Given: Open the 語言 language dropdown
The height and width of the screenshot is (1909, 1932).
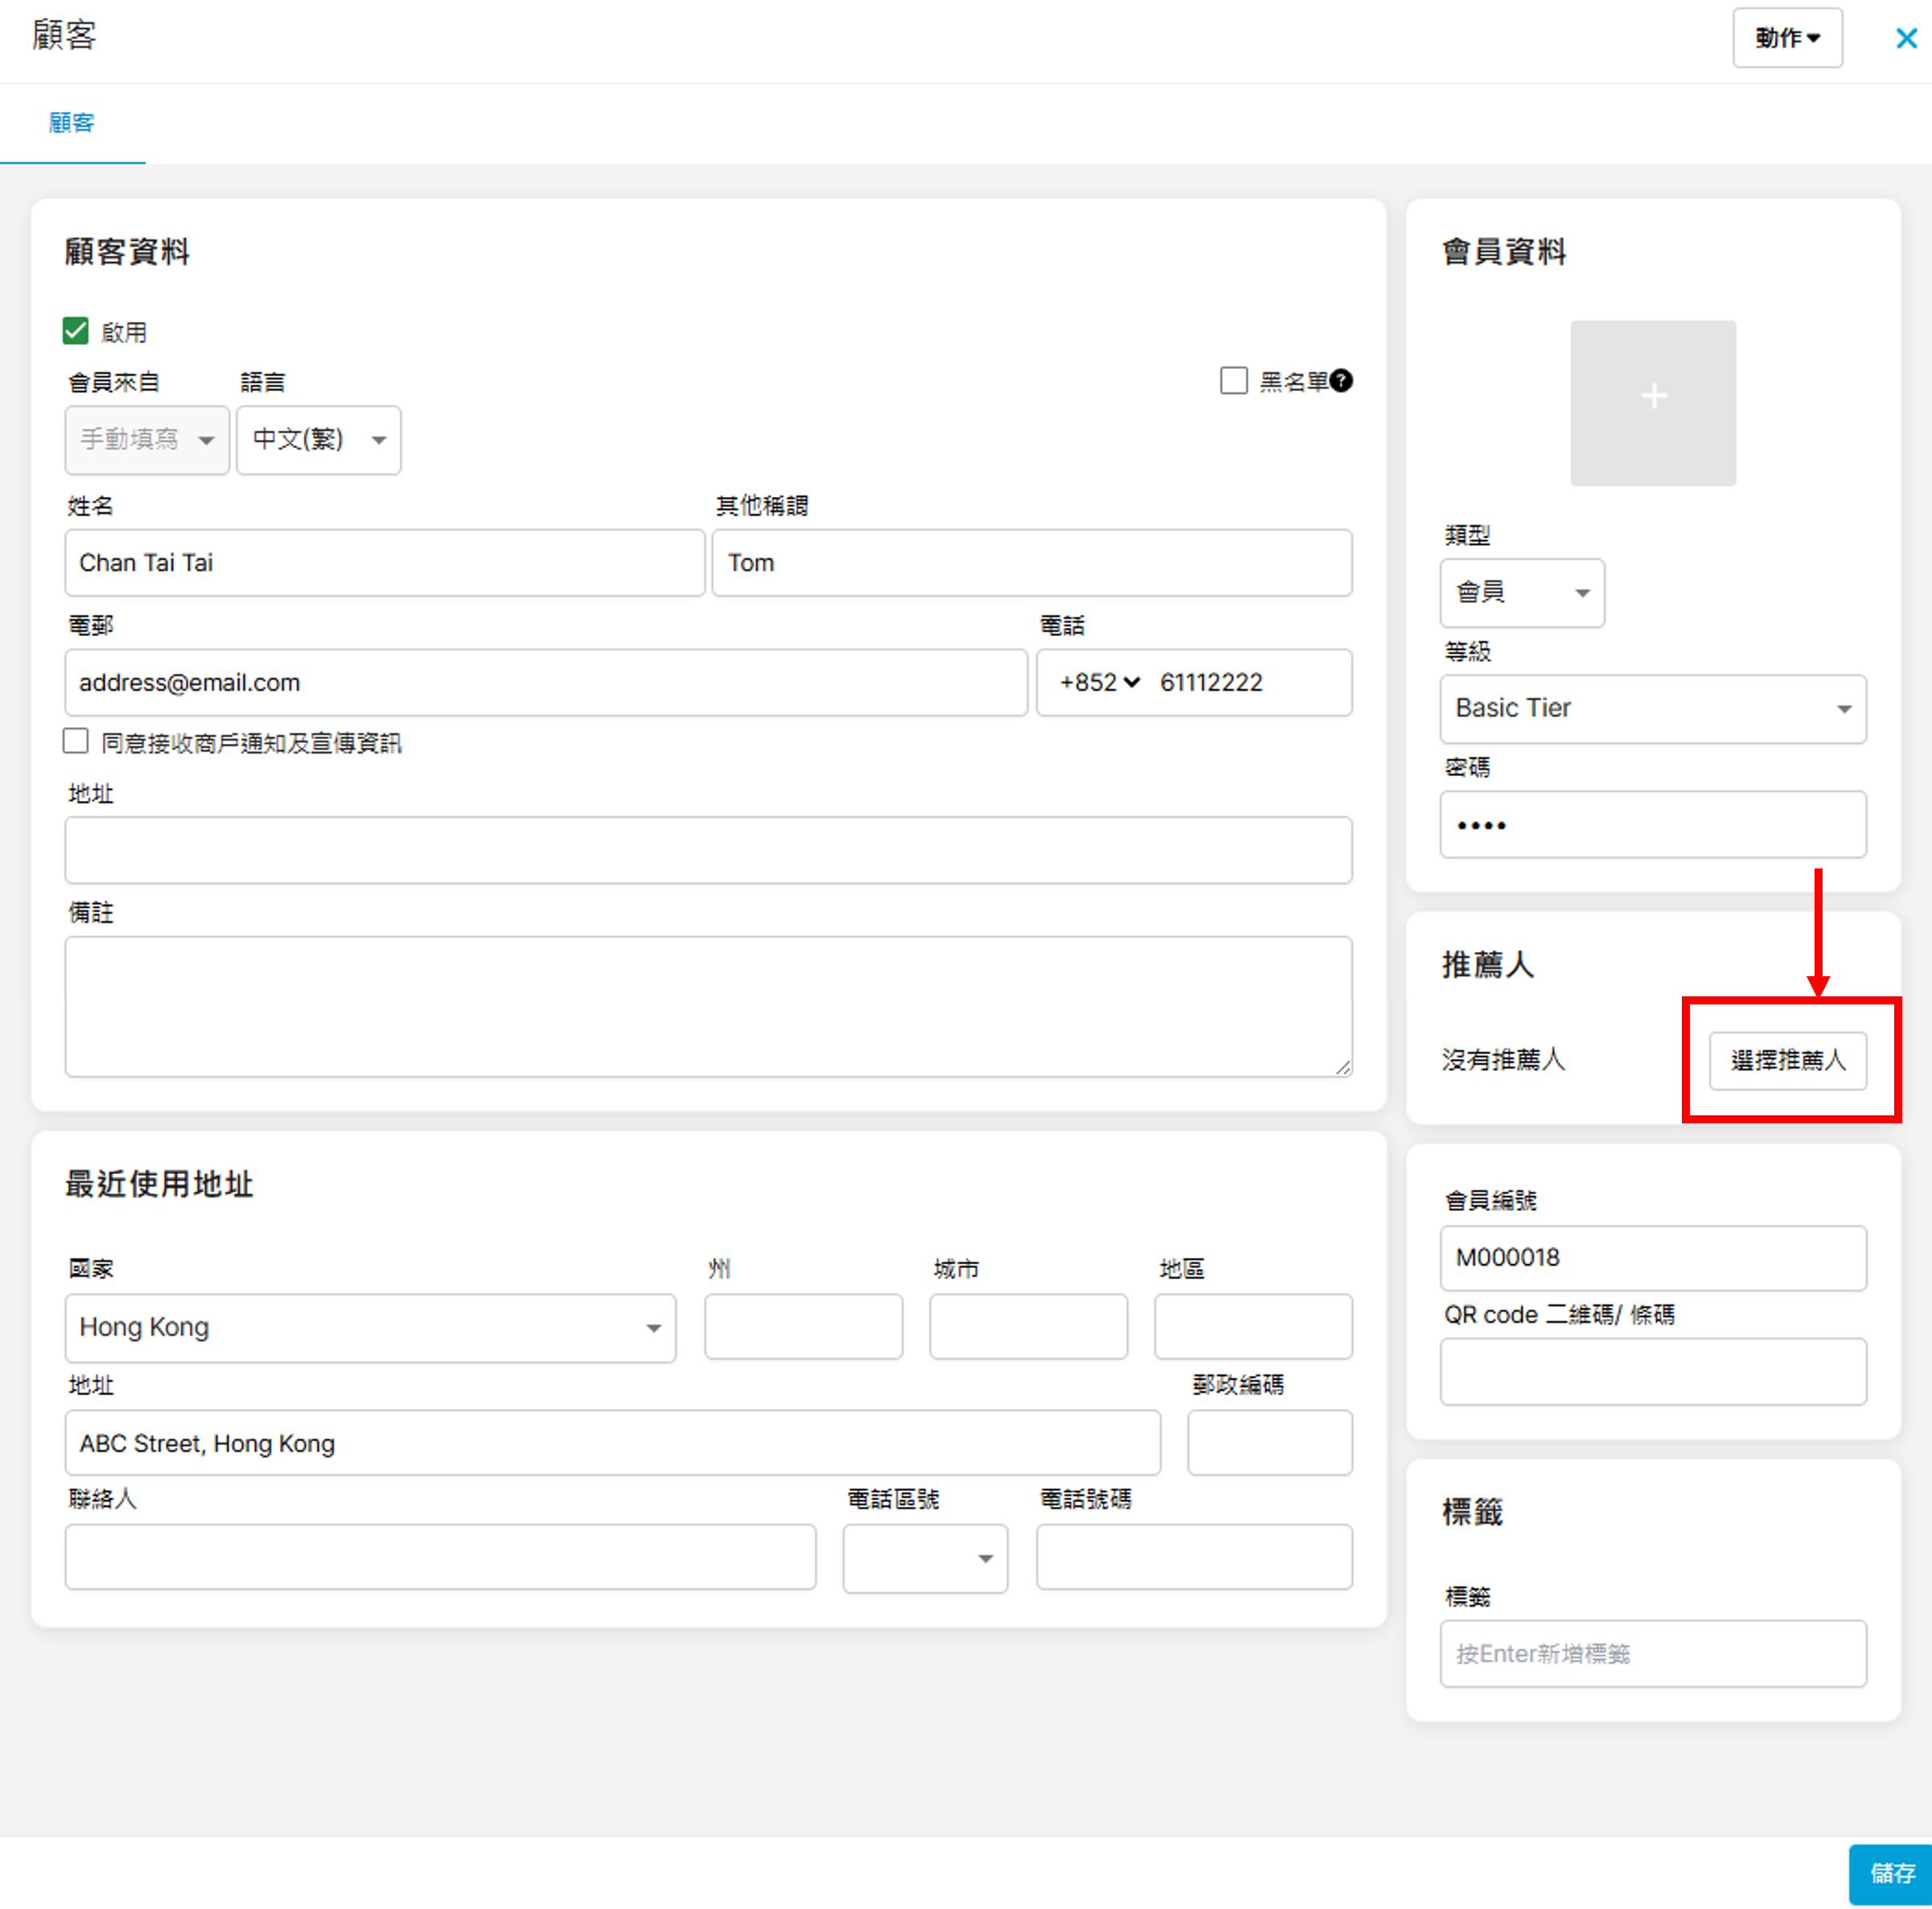Looking at the screenshot, I should point(318,440).
